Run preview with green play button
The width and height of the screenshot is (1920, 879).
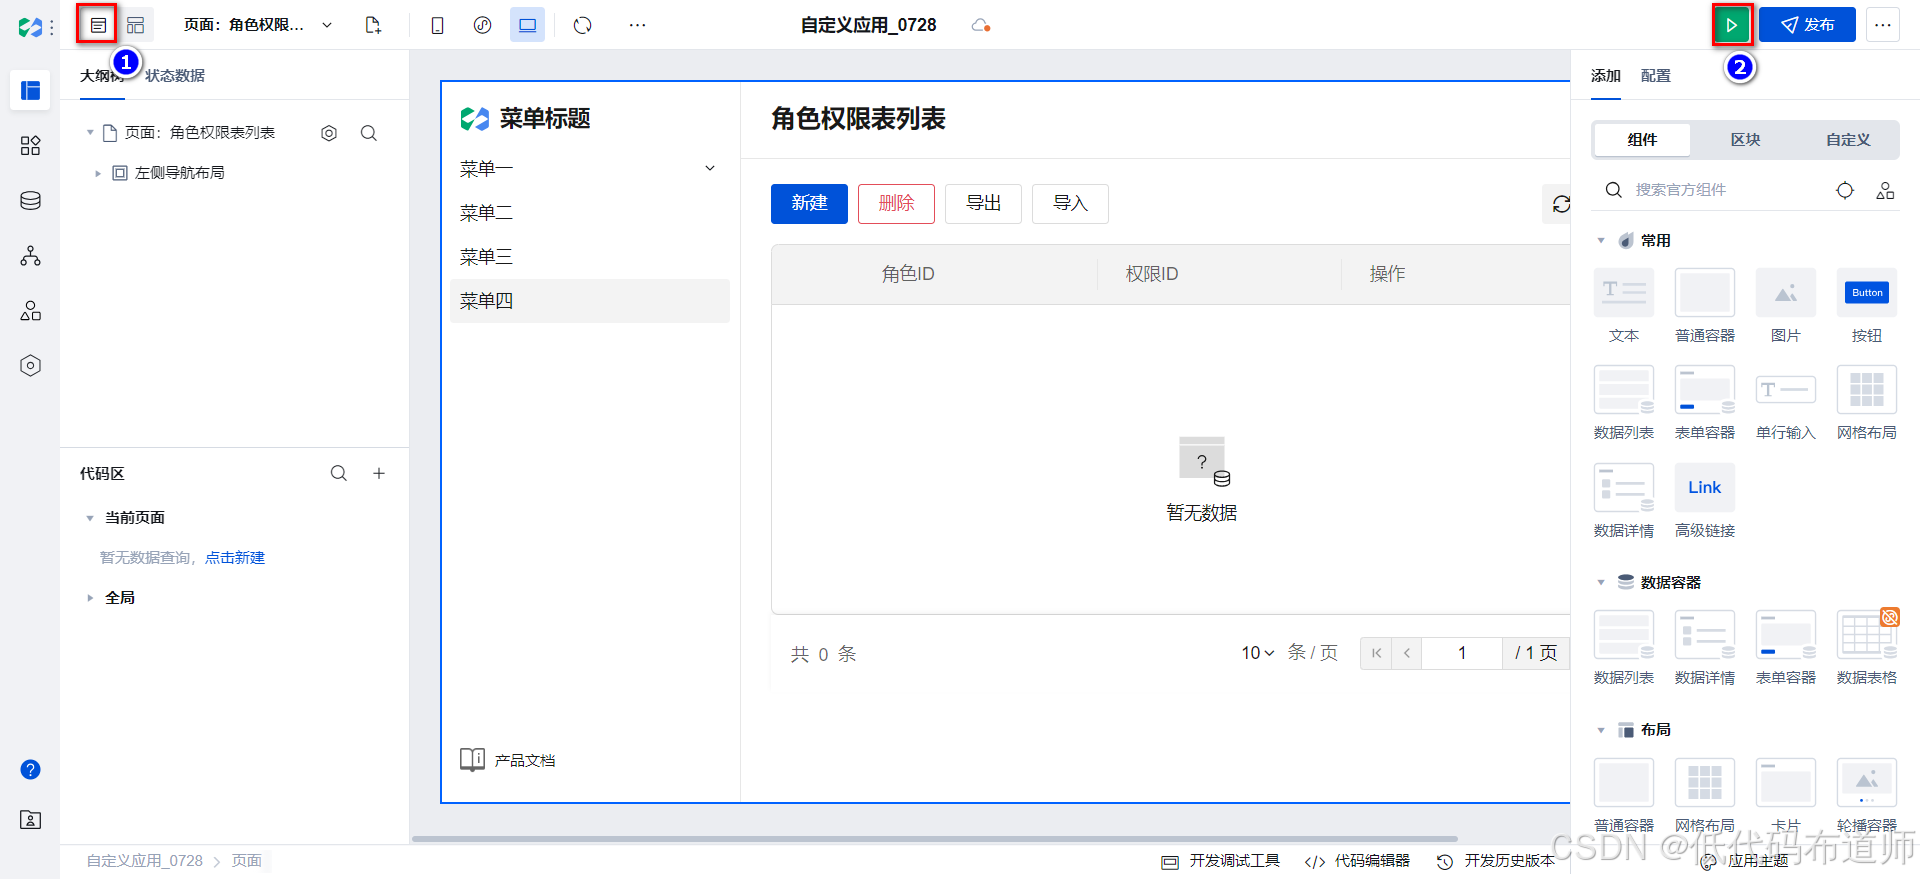1732,25
